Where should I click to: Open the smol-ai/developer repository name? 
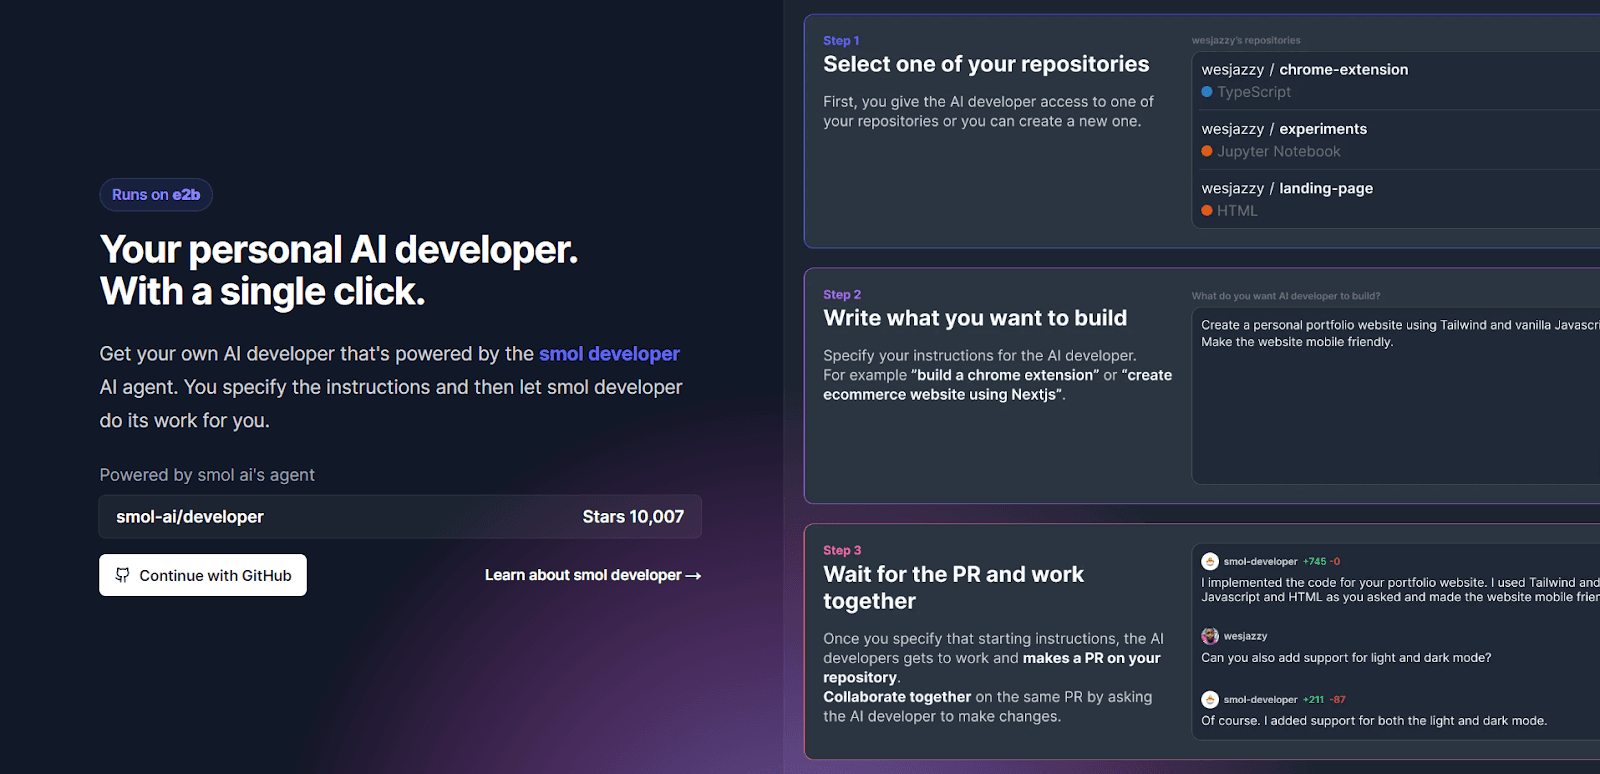[190, 517]
